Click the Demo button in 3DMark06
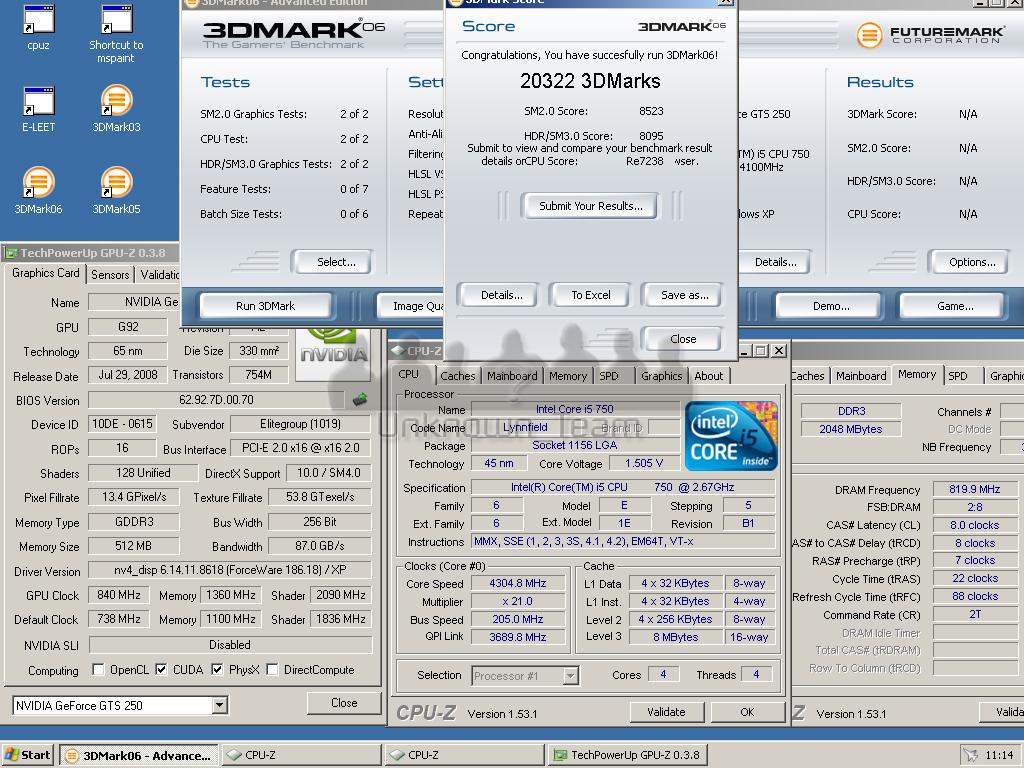 [831, 306]
